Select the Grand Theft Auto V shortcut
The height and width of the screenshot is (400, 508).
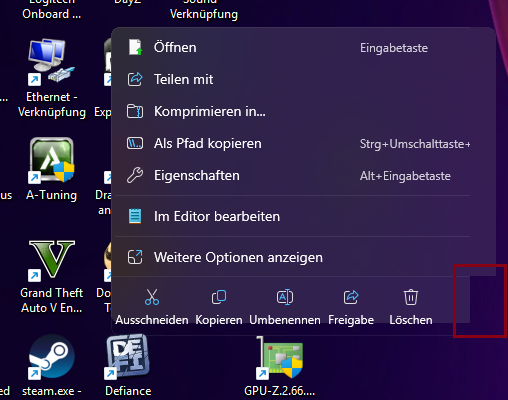pyautogui.click(x=52, y=277)
